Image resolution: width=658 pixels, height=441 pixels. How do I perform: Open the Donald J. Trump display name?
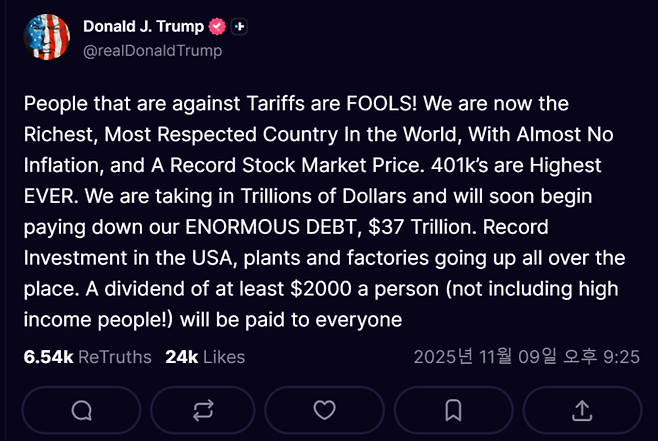(143, 27)
